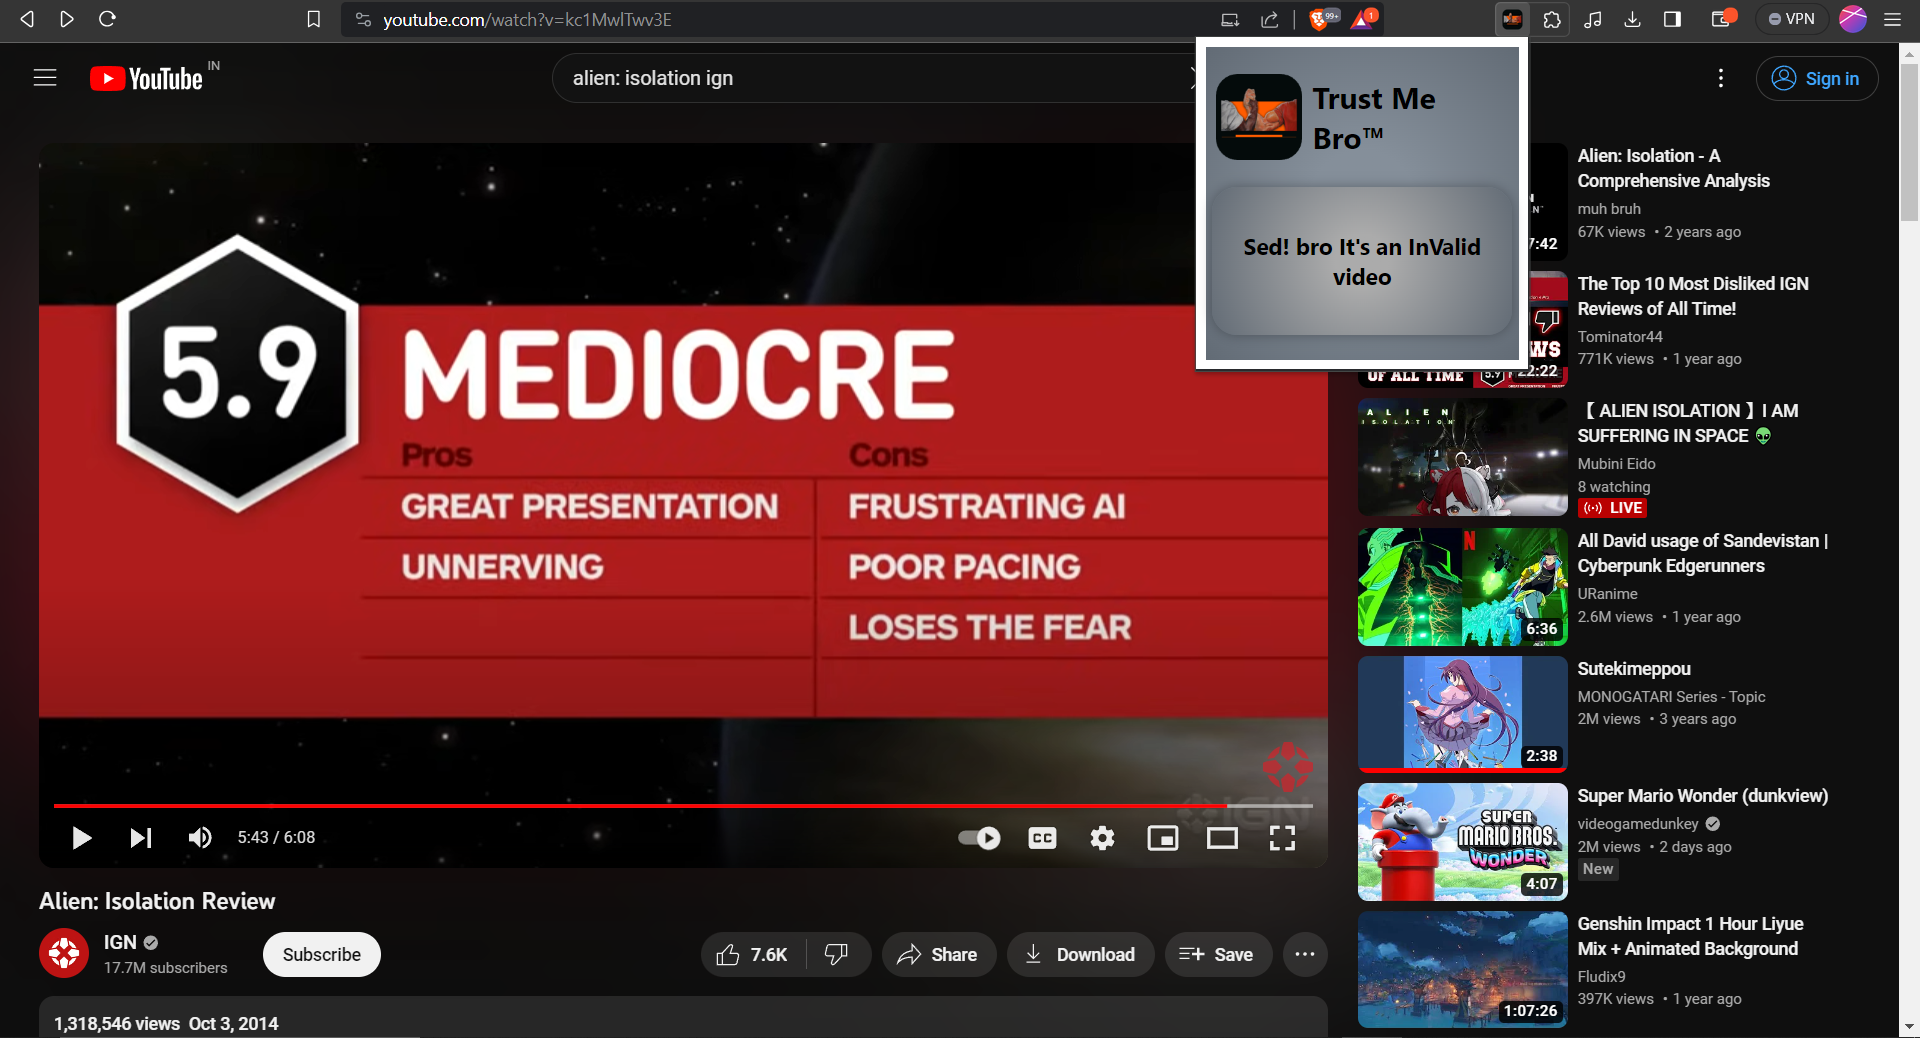The height and width of the screenshot is (1038, 1920).
Task: Open the Brave Shields lion icon
Action: (1323, 19)
